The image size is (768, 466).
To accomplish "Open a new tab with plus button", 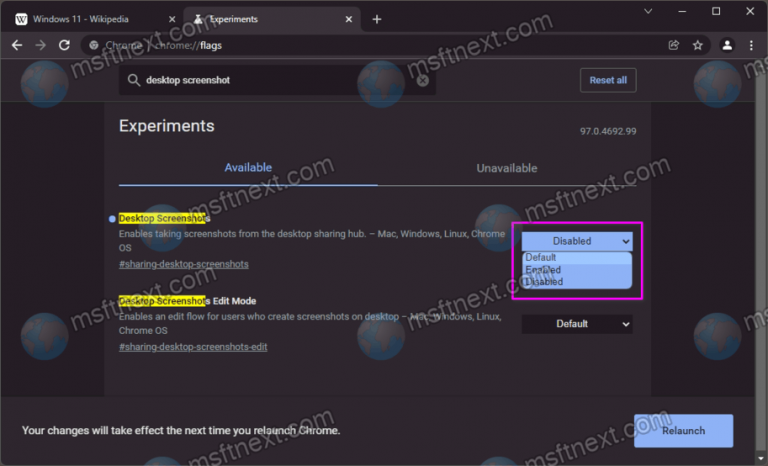I will tap(377, 19).
